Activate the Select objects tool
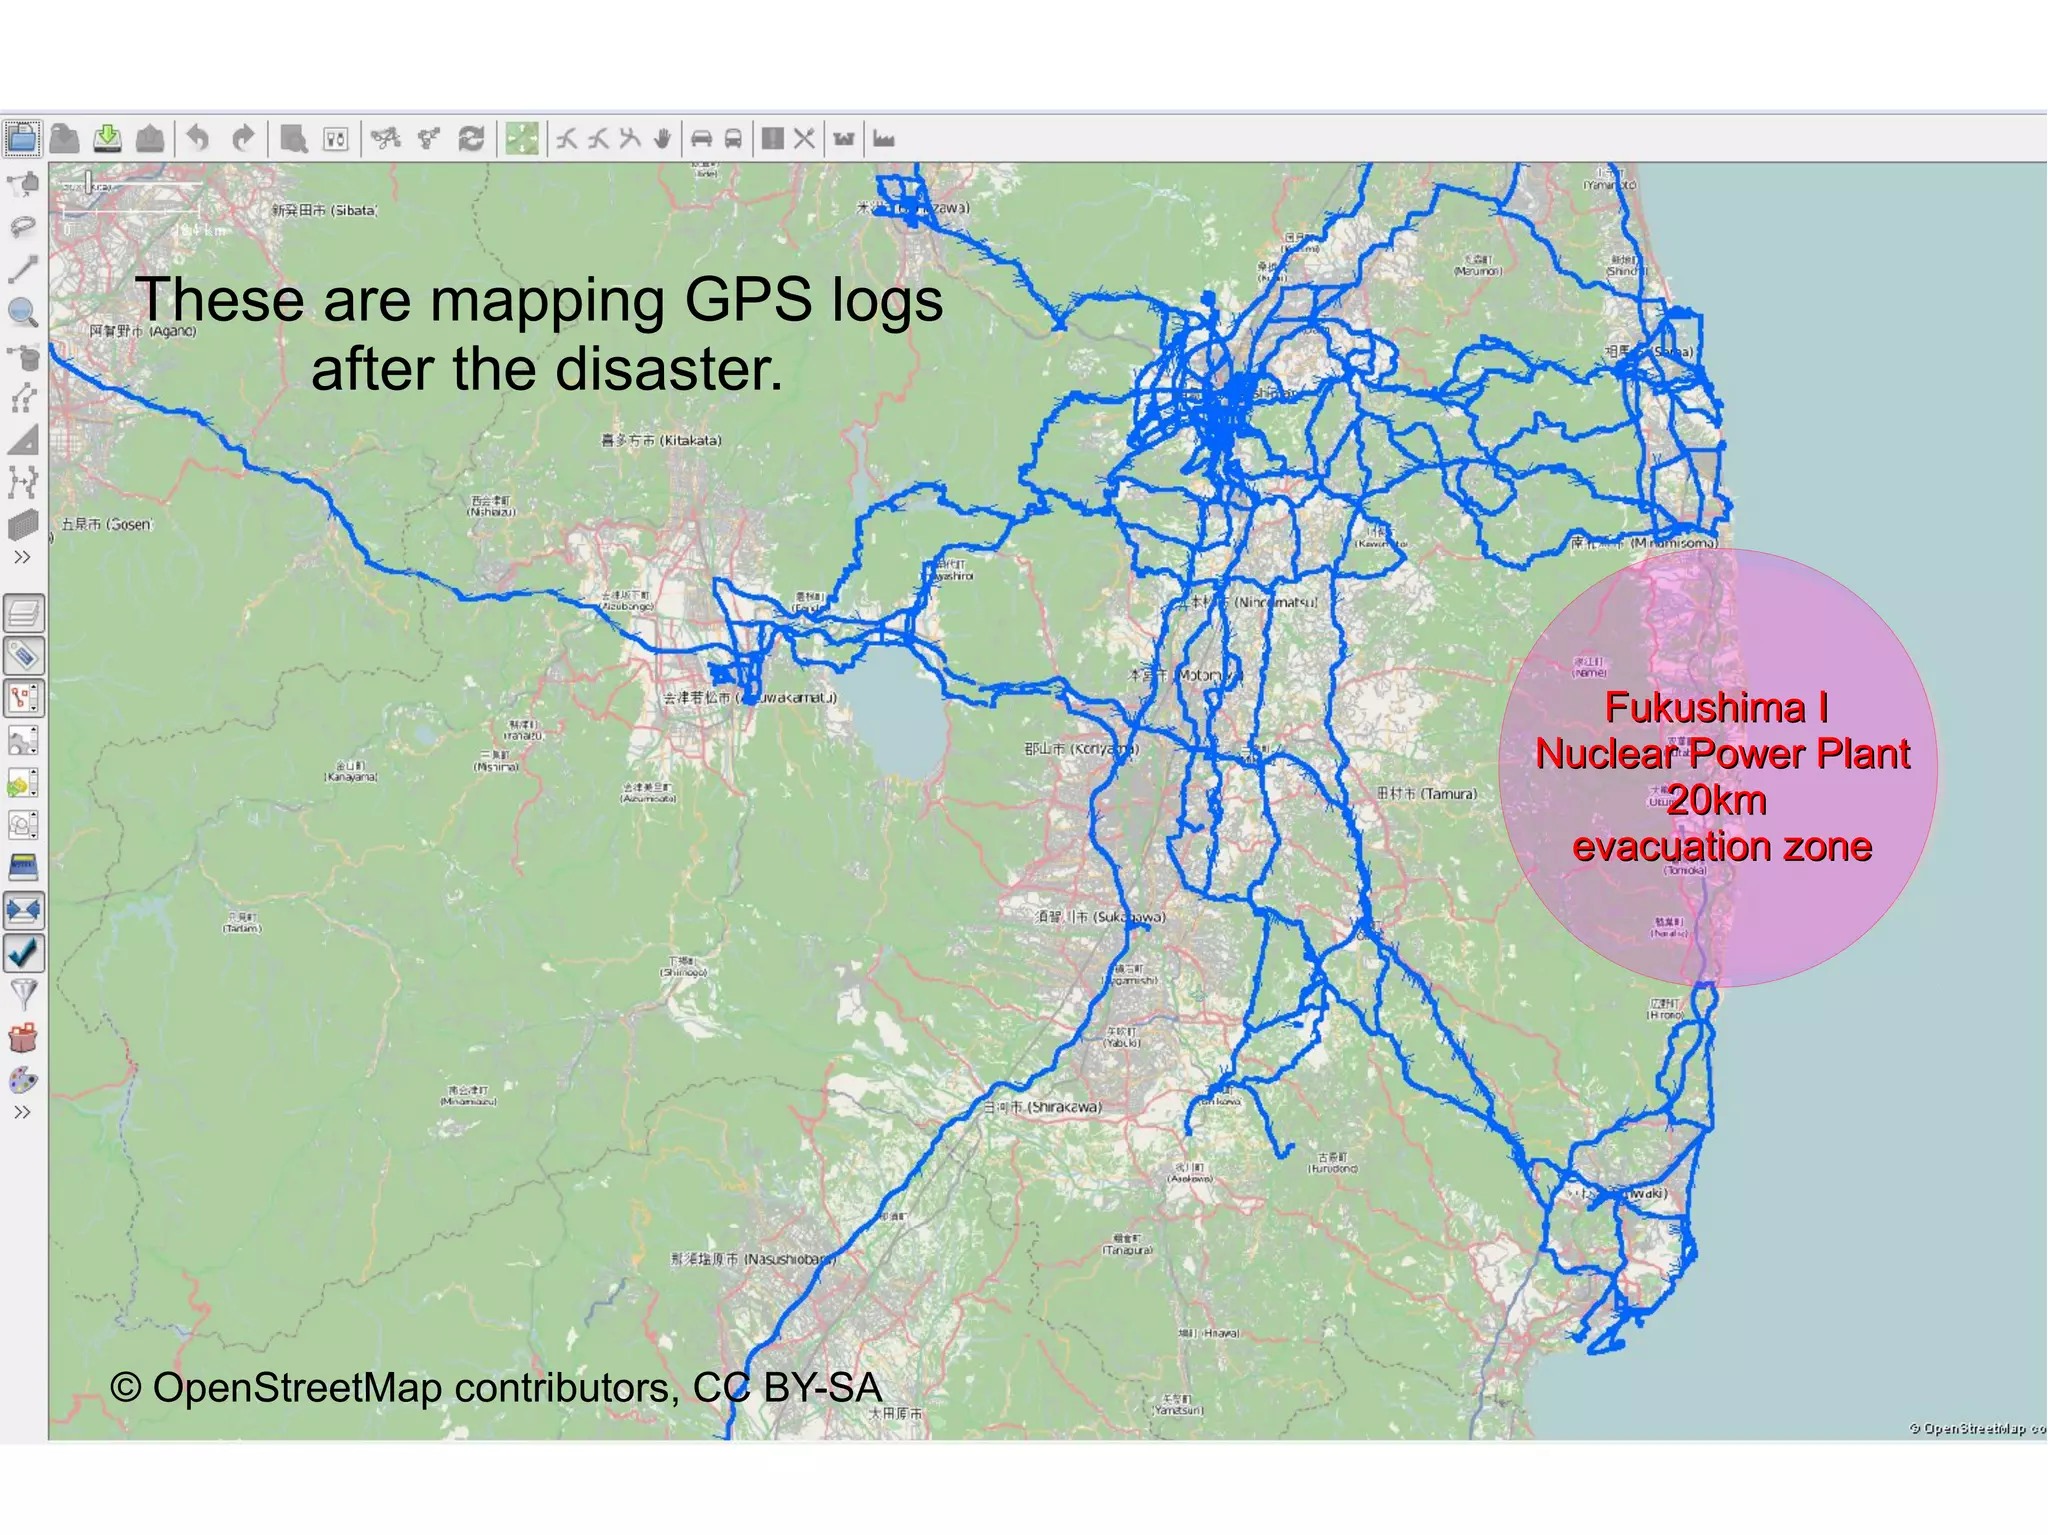This screenshot has width=2048, height=1535. pyautogui.click(x=23, y=183)
